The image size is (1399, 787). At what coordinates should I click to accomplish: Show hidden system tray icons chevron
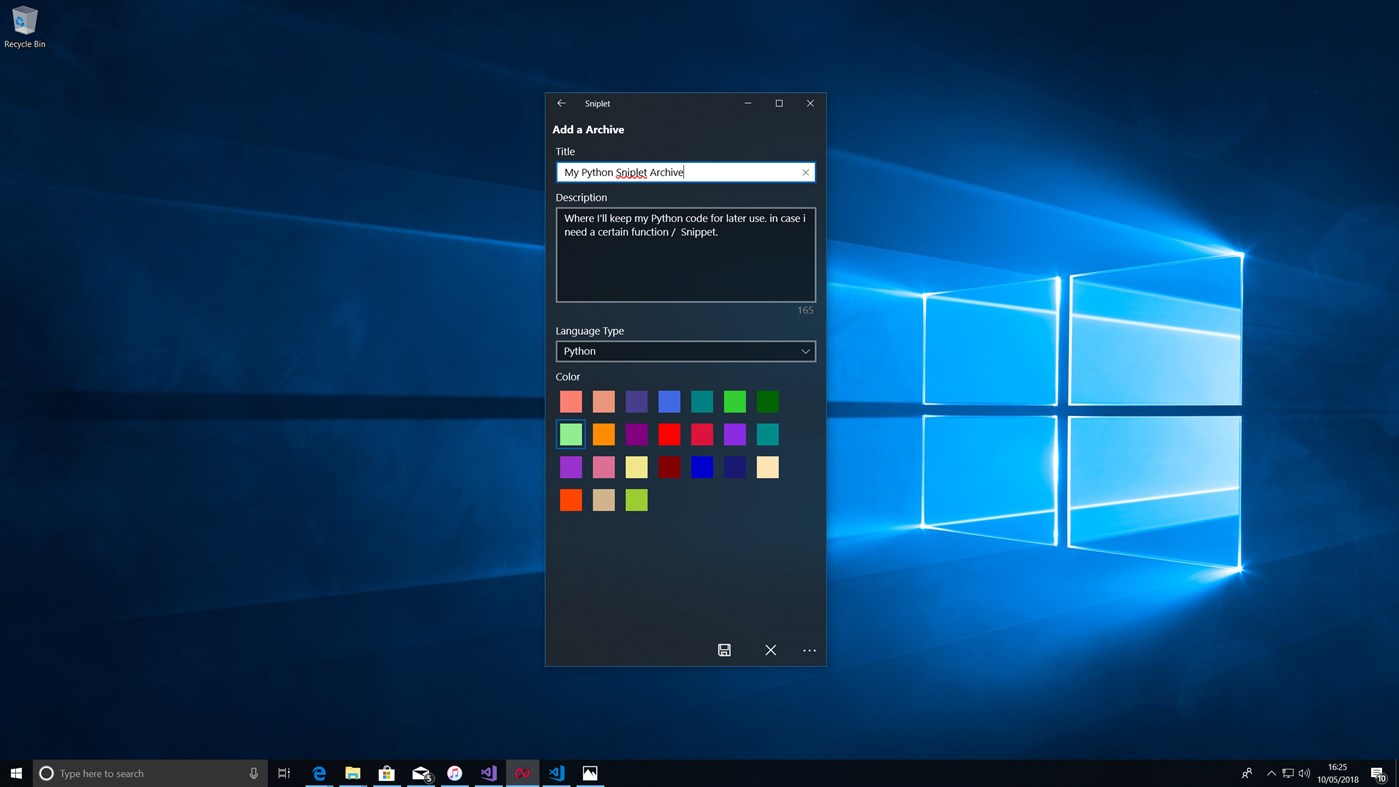(1271, 773)
